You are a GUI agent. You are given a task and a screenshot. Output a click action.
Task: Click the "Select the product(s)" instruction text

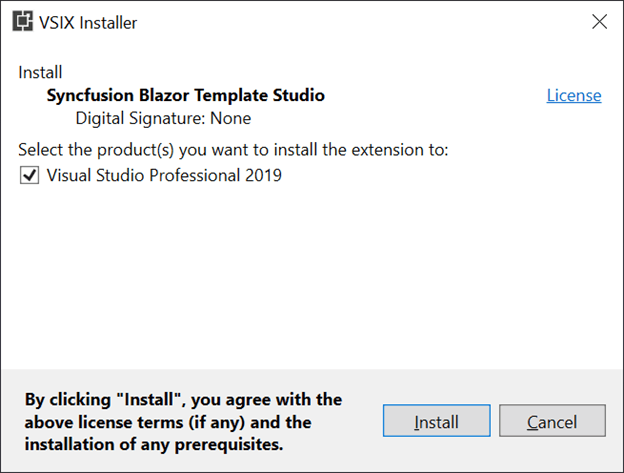pyautogui.click(x=233, y=150)
